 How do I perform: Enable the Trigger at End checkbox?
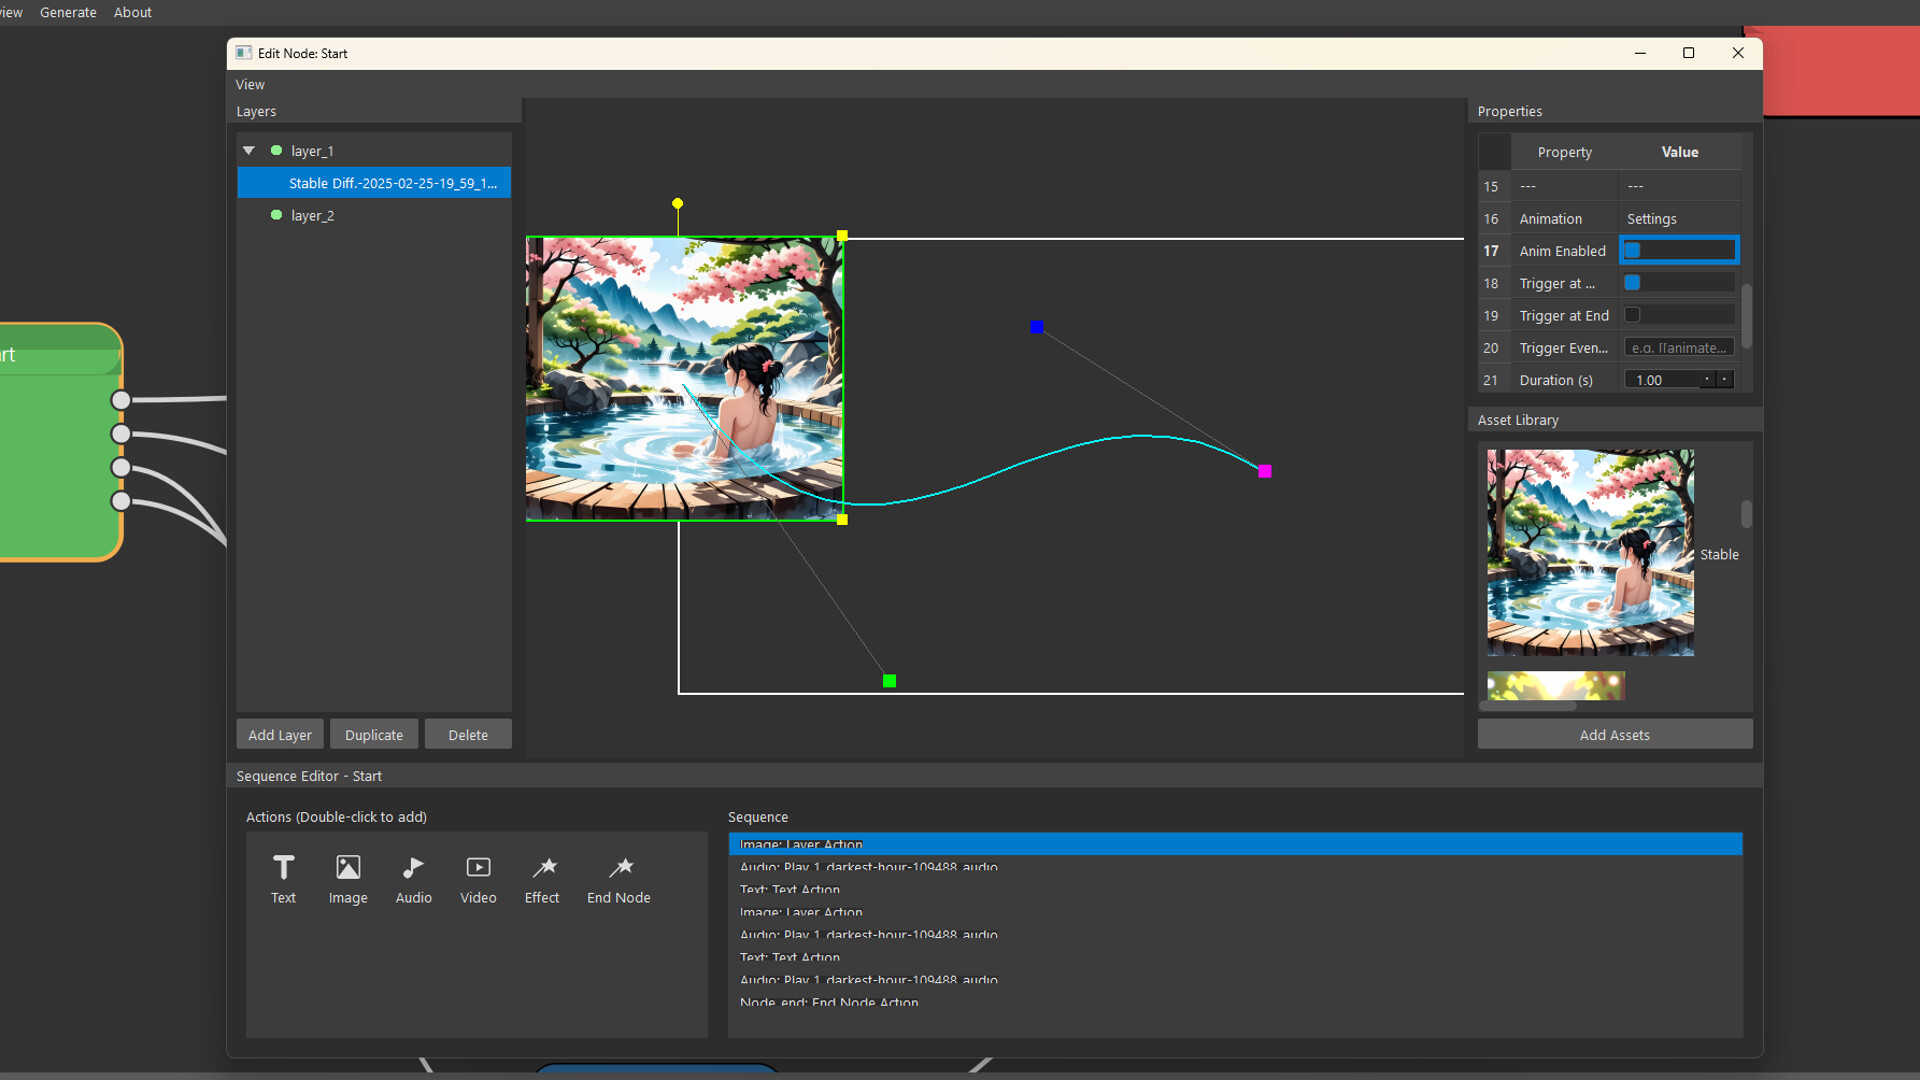click(x=1632, y=315)
